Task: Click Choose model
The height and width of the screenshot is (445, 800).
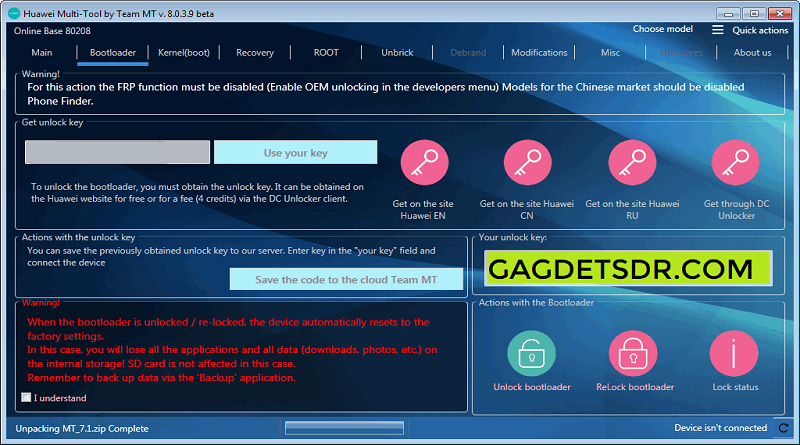Action: [x=663, y=29]
